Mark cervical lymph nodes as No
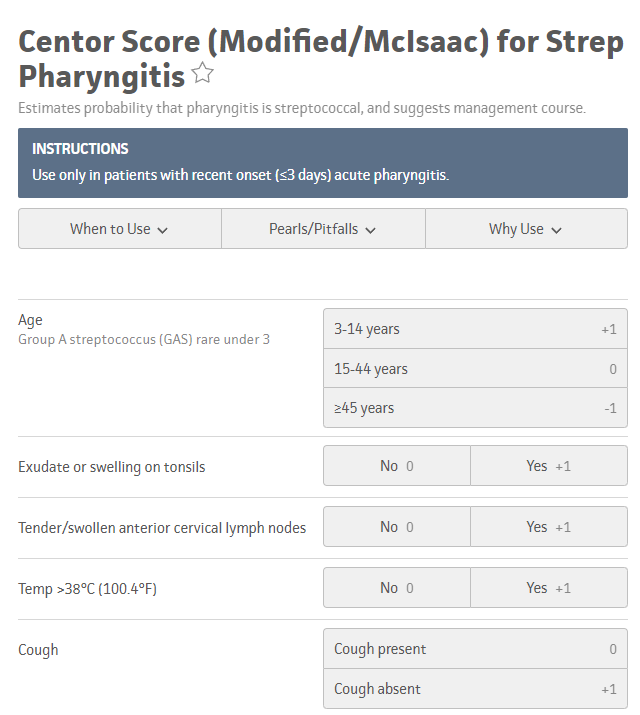The image size is (640, 715). click(x=396, y=527)
